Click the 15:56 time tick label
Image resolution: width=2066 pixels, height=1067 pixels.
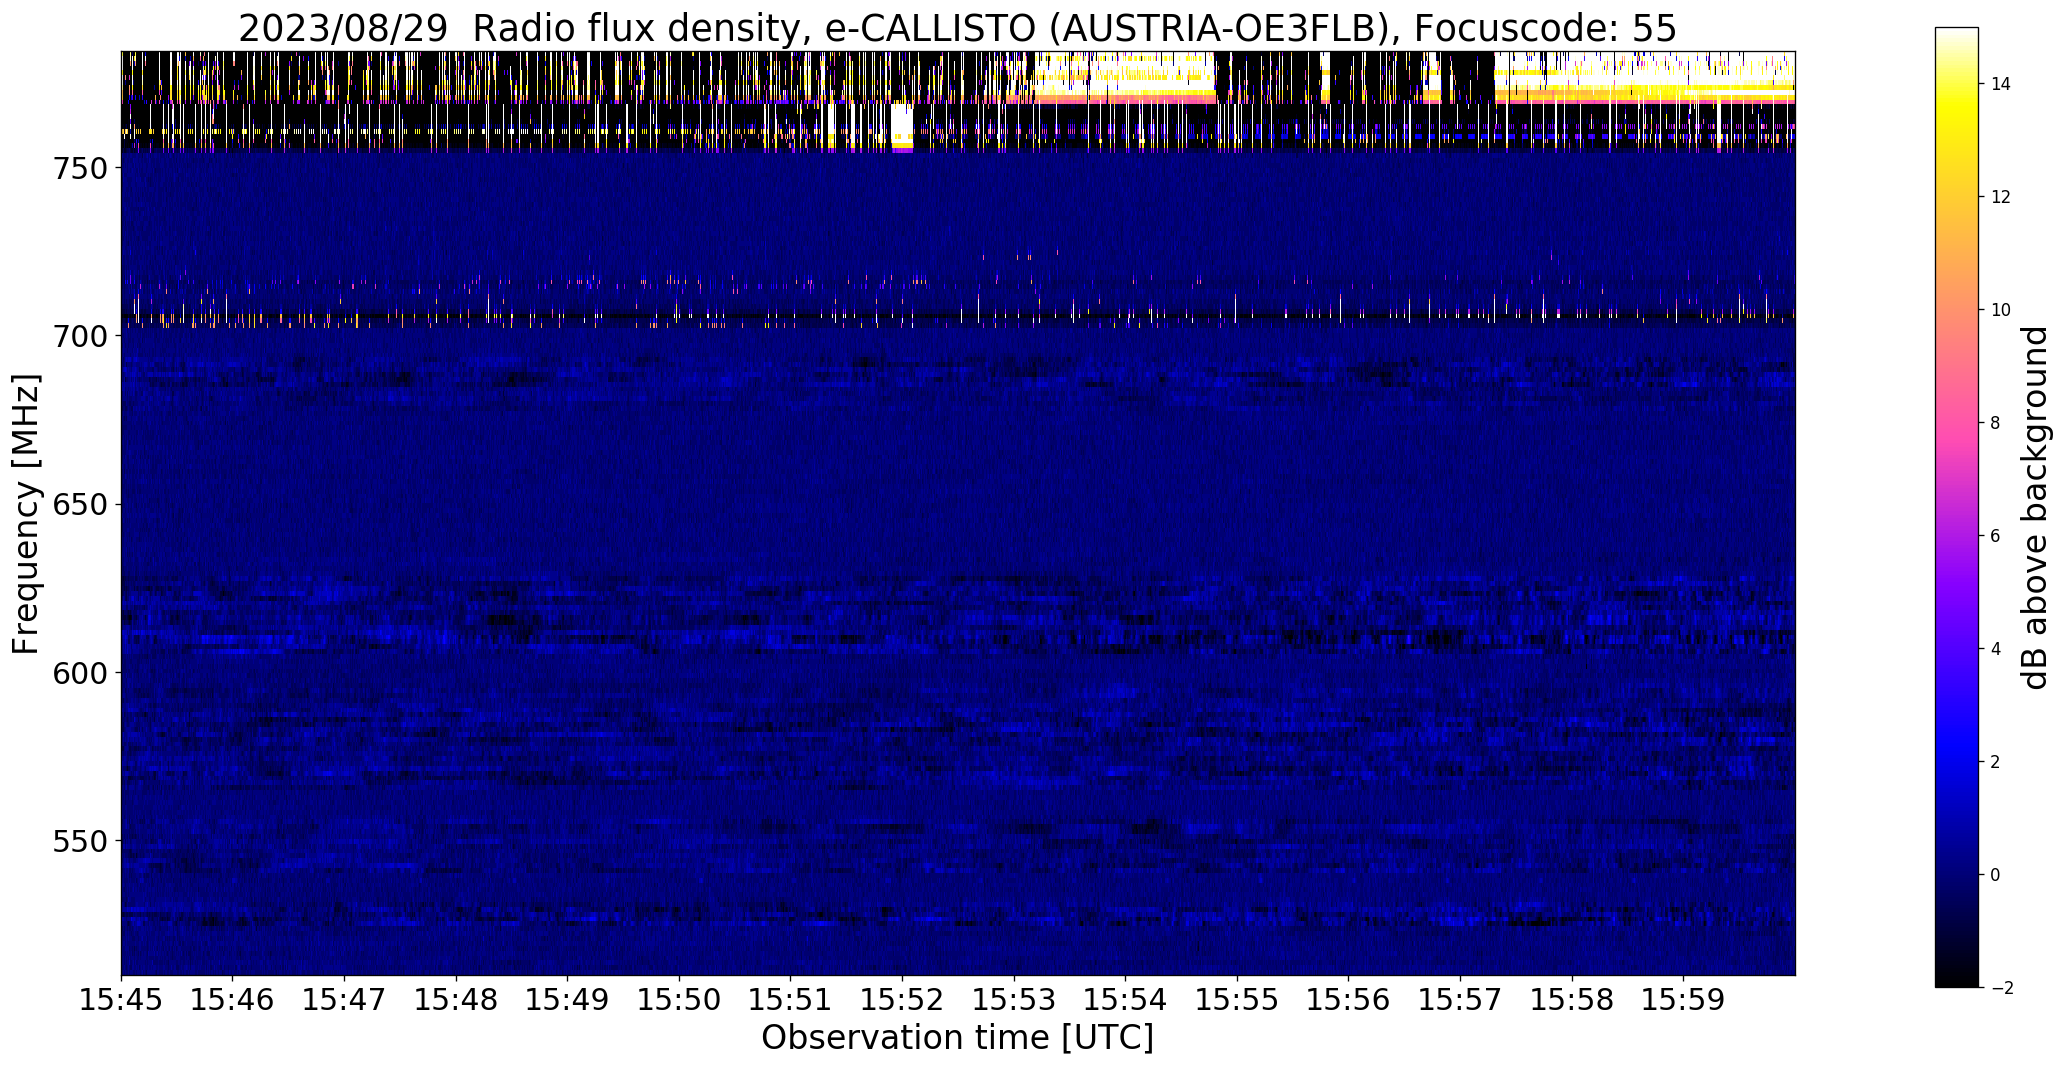(1349, 999)
